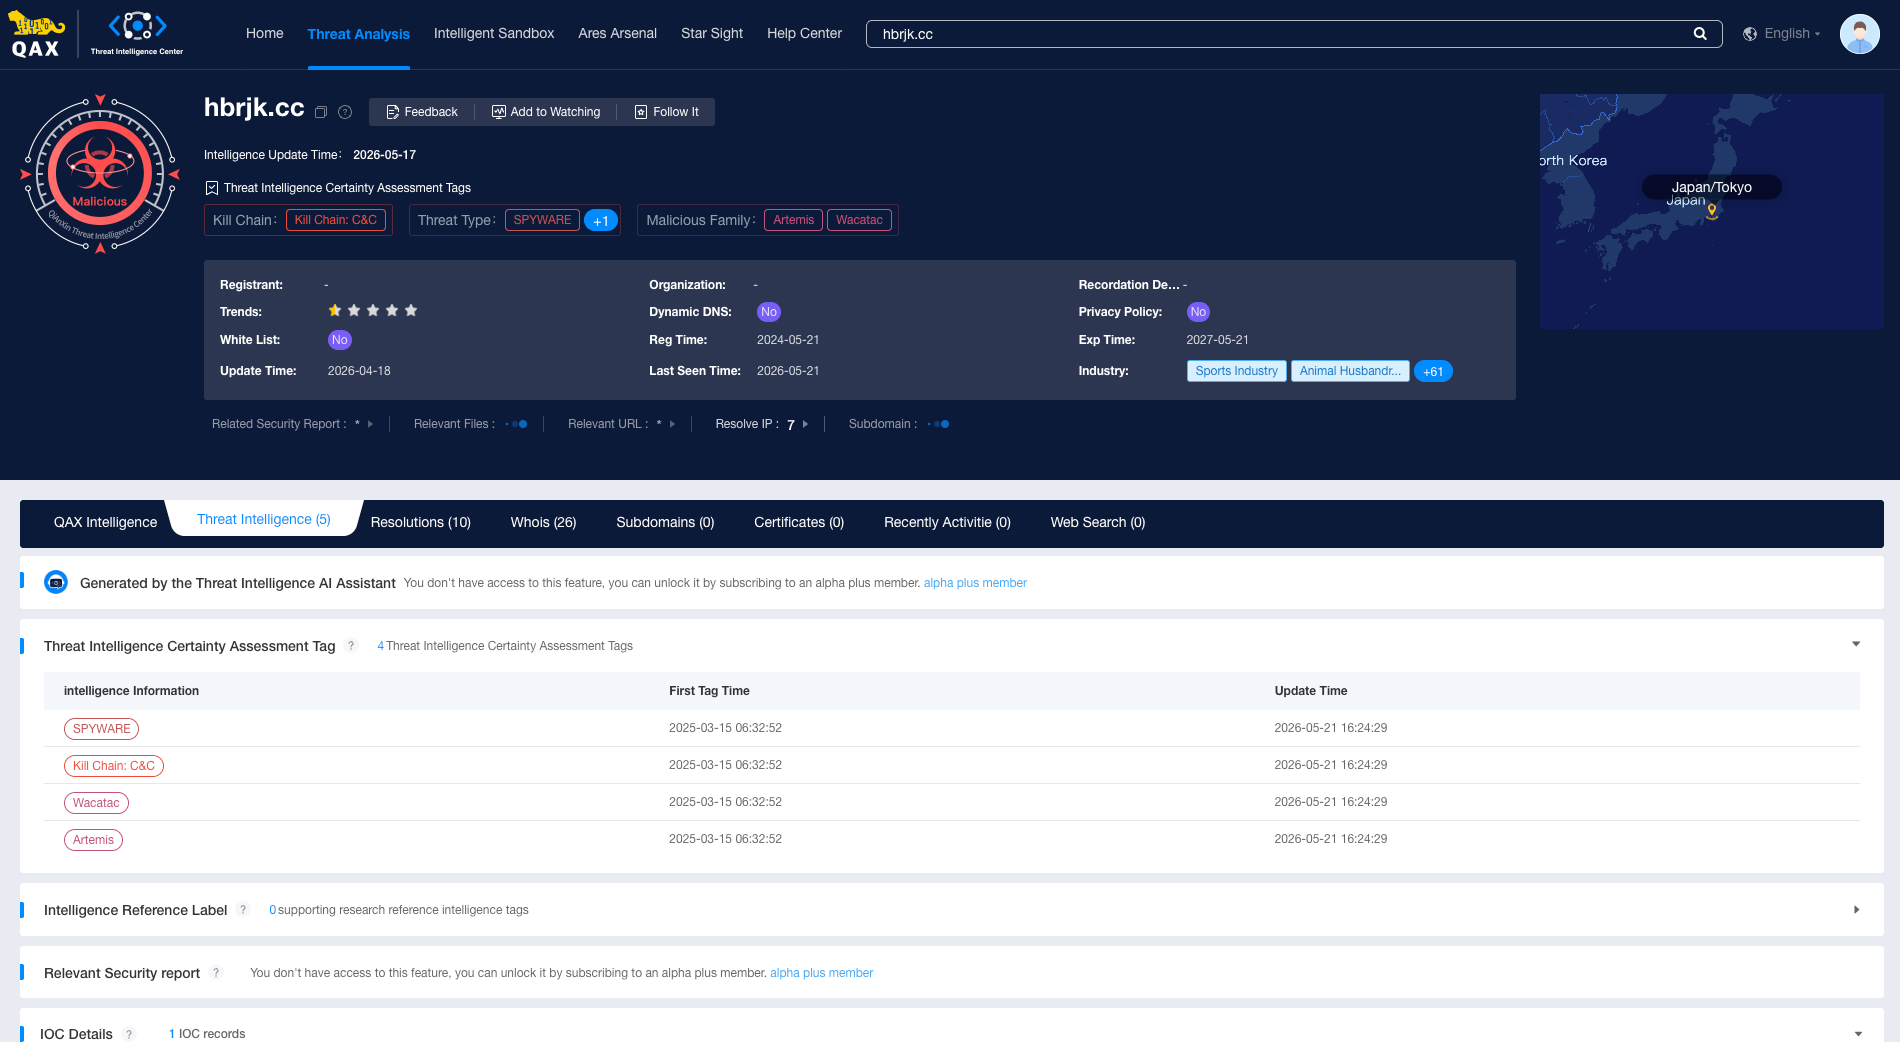Click the +61 Industry badge
Image resolution: width=1900 pixels, height=1042 pixels.
tap(1433, 371)
